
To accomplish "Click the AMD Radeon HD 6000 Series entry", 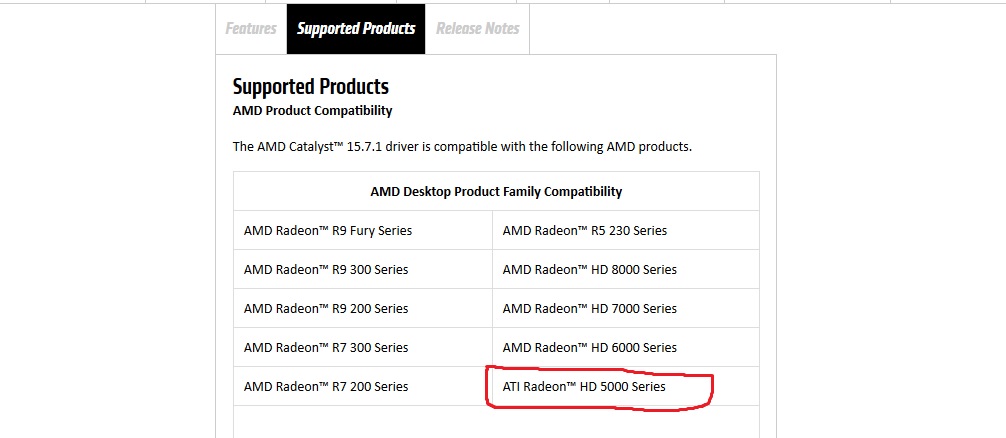I will [x=626, y=348].
